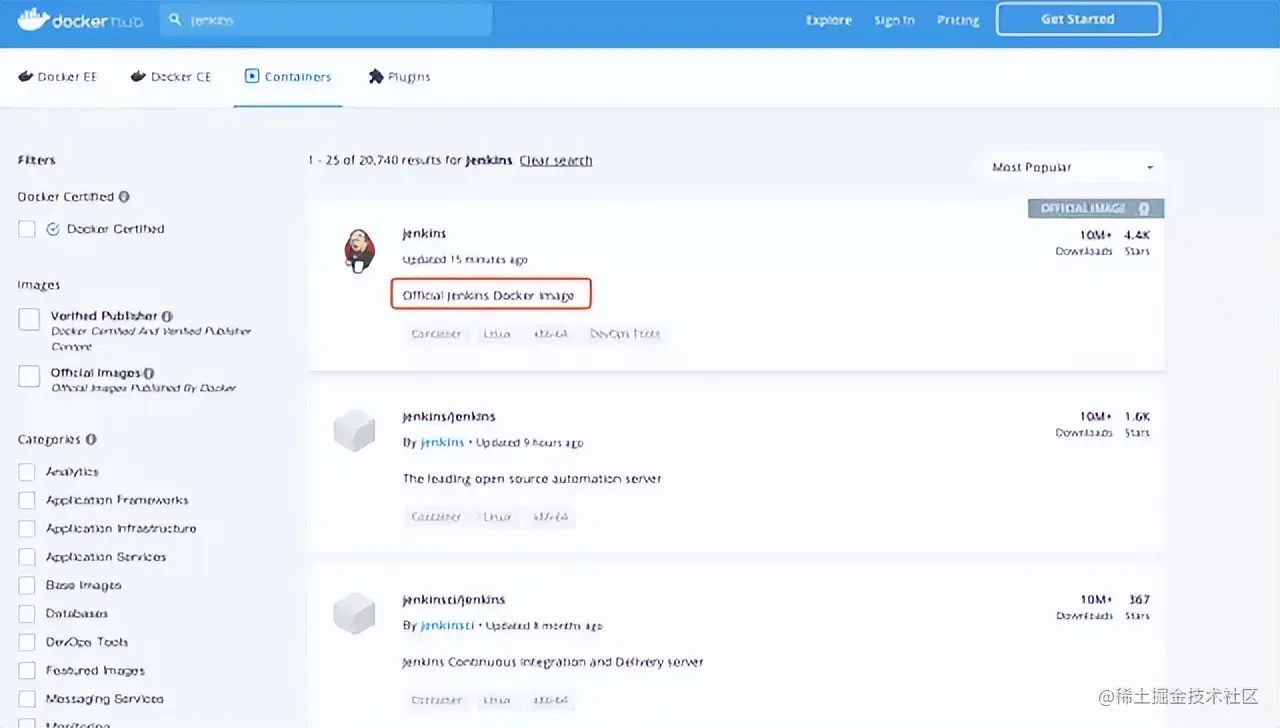This screenshot has width=1280, height=728.
Task: Click the search magnifier icon
Action: click(175, 19)
